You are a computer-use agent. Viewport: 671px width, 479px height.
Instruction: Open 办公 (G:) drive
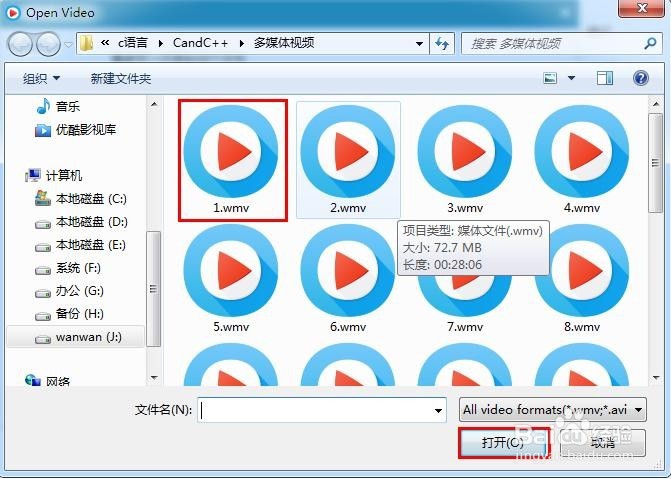point(69,291)
